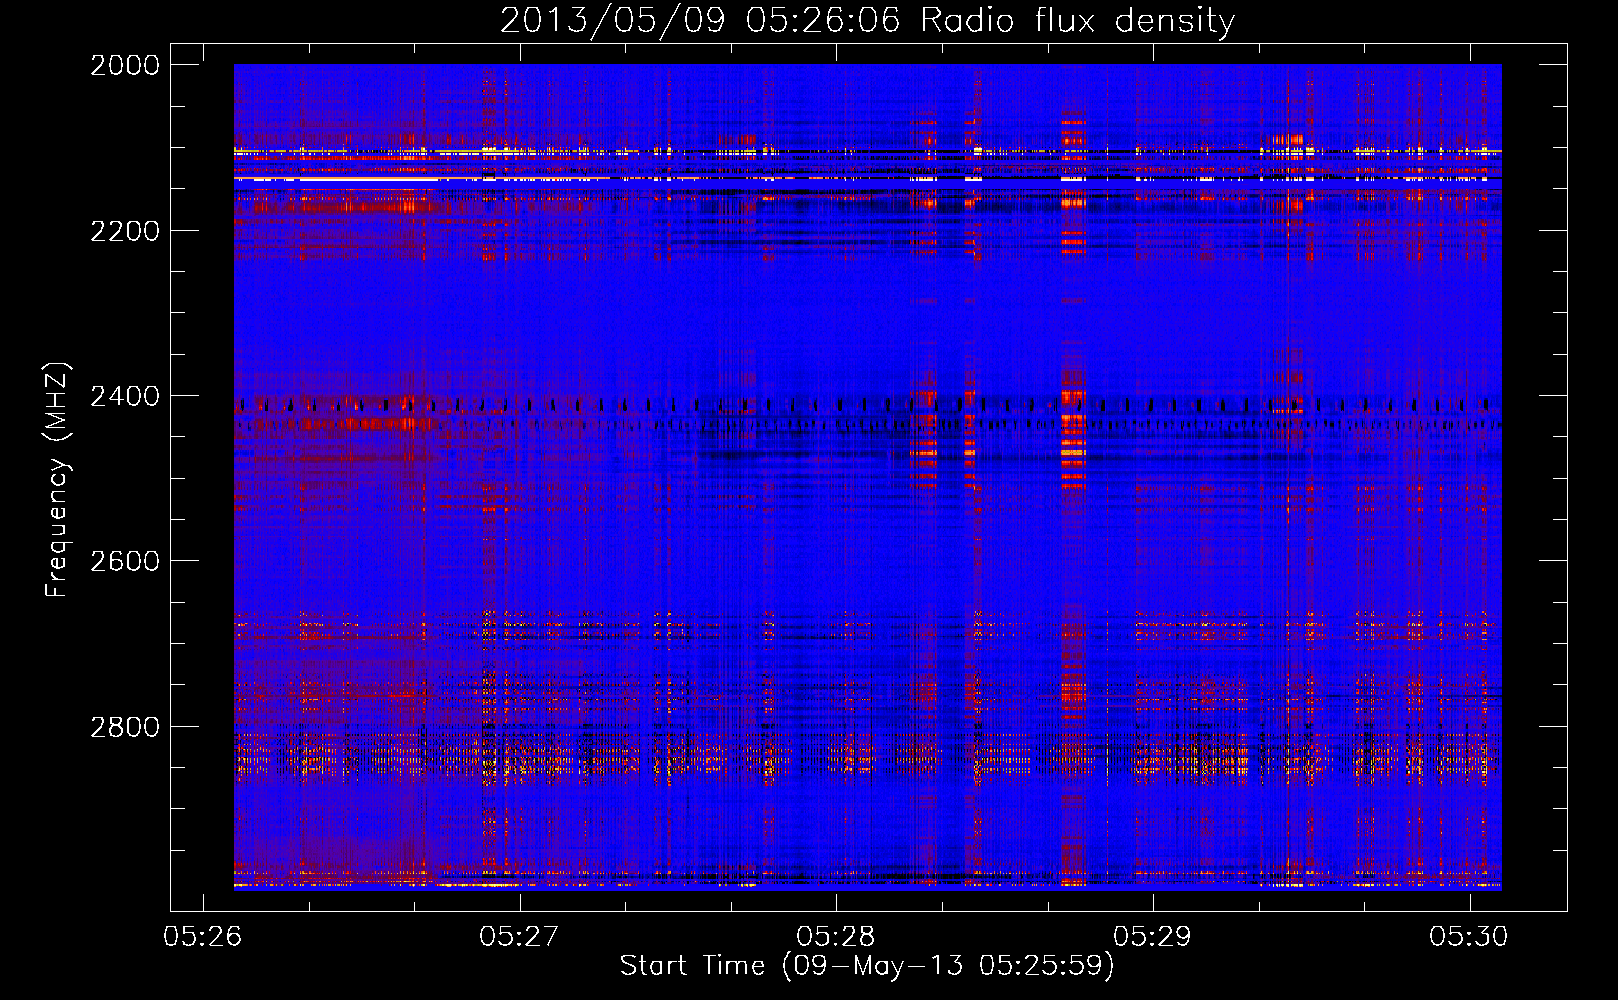The height and width of the screenshot is (1000, 1618).
Task: Select the 2000 frequency tick label
Action: click(x=125, y=65)
